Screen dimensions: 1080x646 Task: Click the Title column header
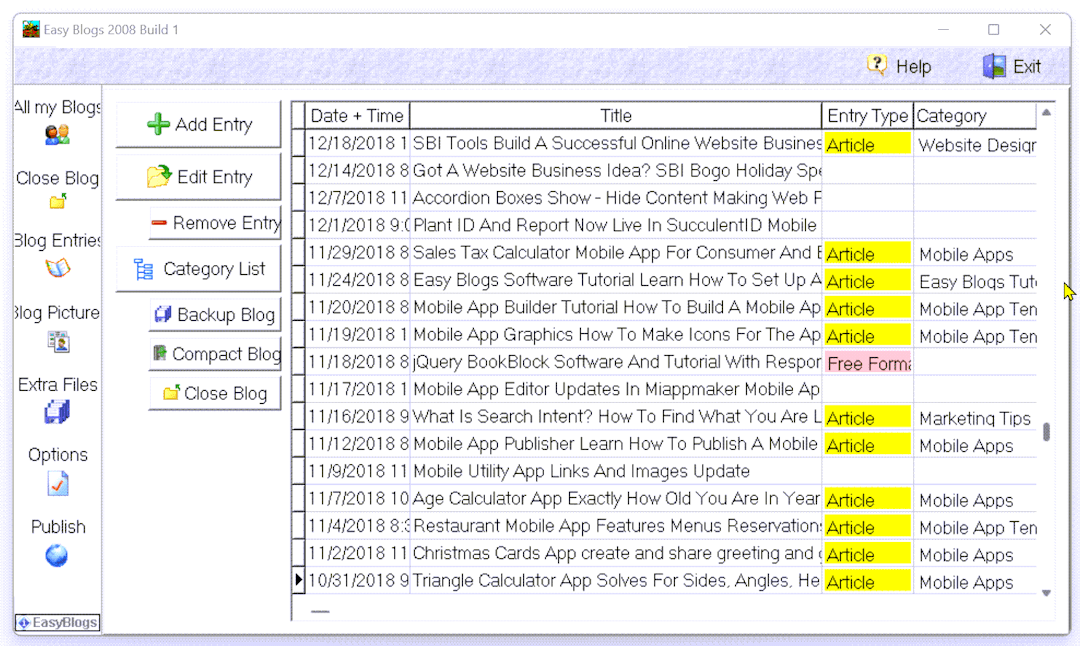click(x=616, y=116)
